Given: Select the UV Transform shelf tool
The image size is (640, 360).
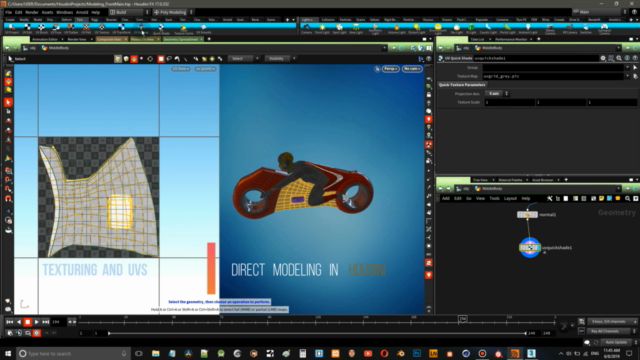Looking at the screenshot, I should (x=121, y=29).
